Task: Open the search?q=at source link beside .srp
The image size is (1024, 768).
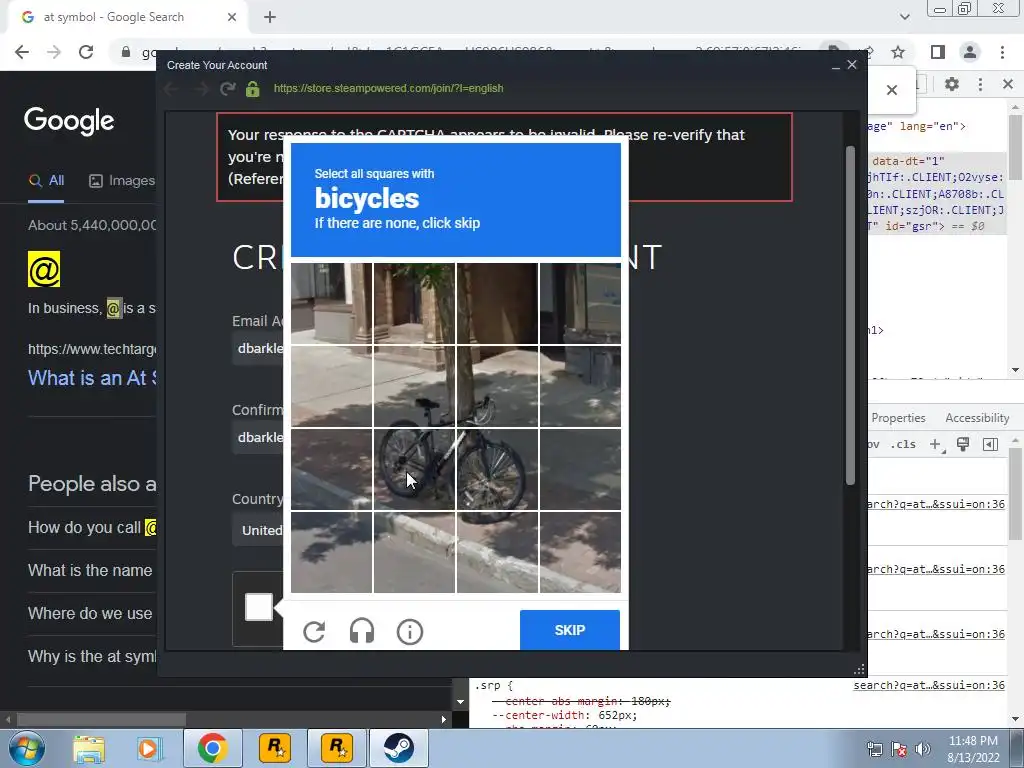Action: 929,685
